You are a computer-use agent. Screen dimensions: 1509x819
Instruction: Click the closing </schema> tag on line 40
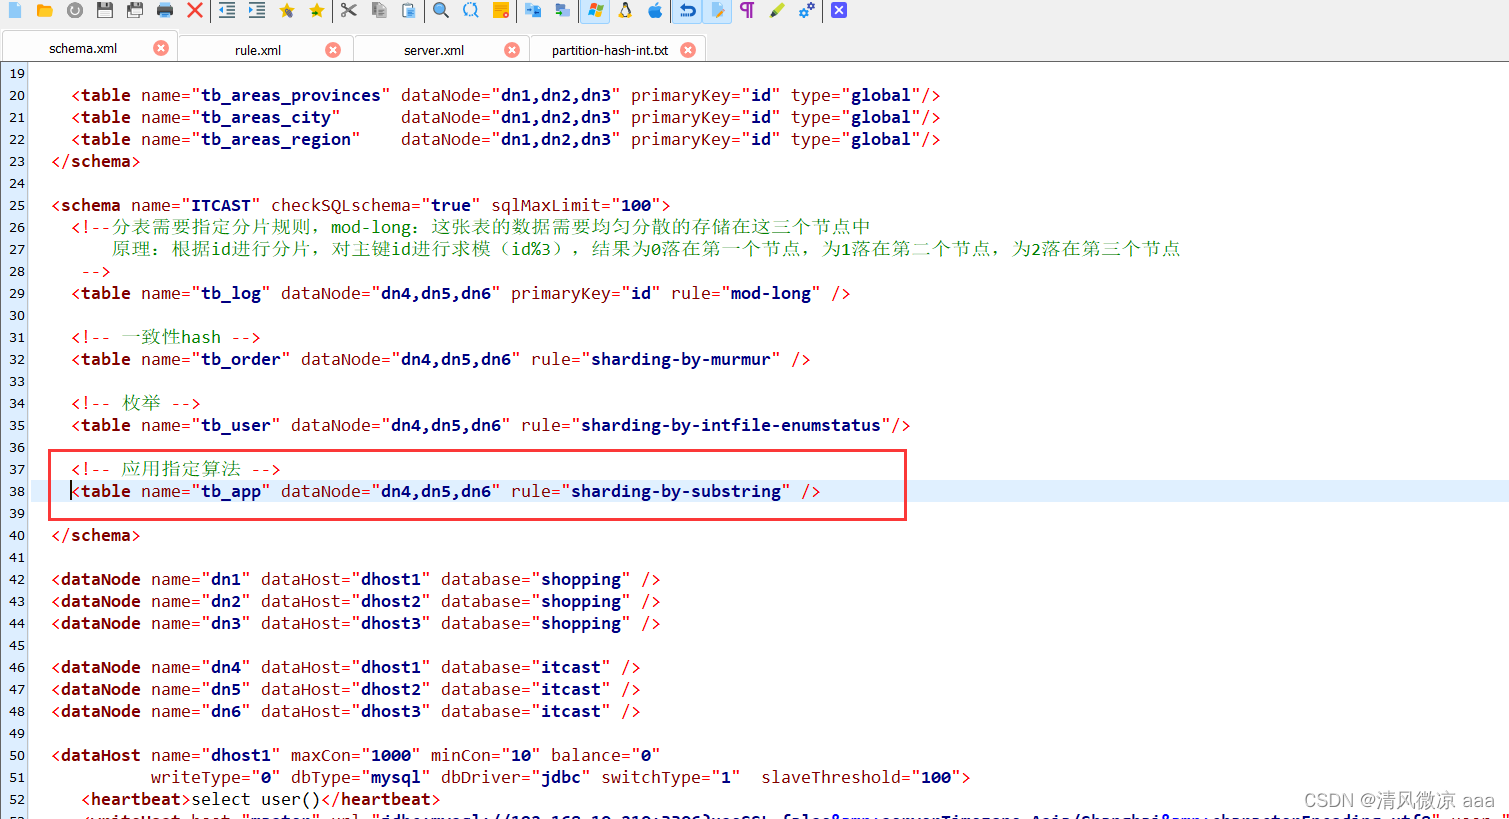[x=96, y=535]
